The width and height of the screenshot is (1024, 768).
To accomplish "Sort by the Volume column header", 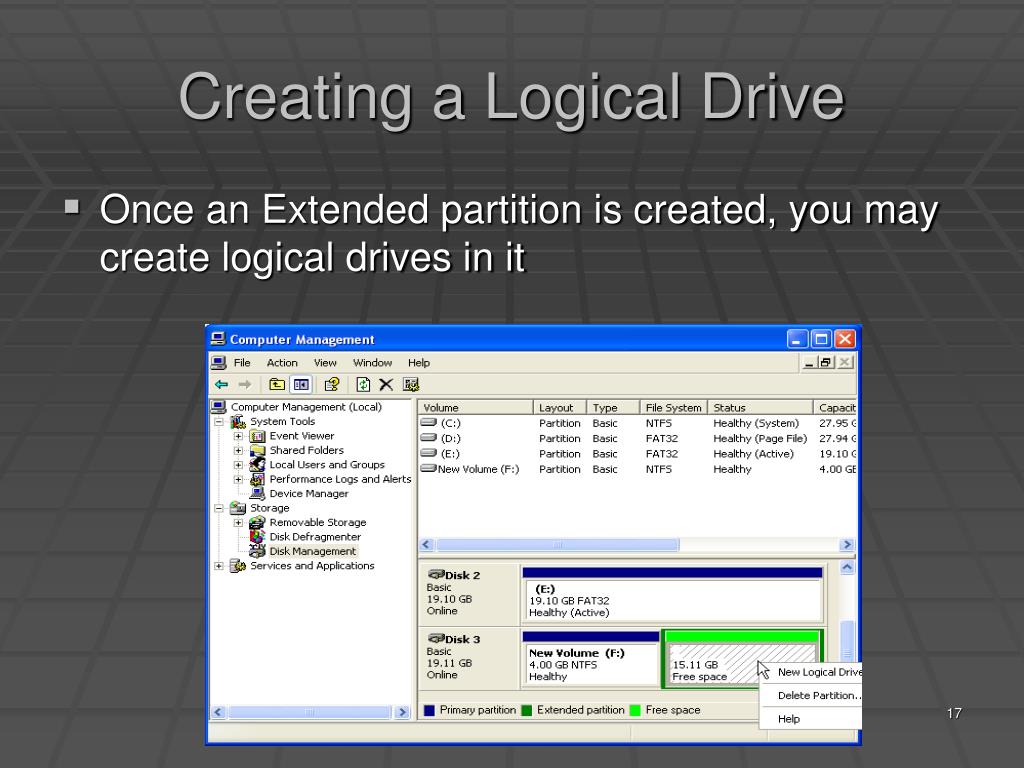I will point(475,408).
